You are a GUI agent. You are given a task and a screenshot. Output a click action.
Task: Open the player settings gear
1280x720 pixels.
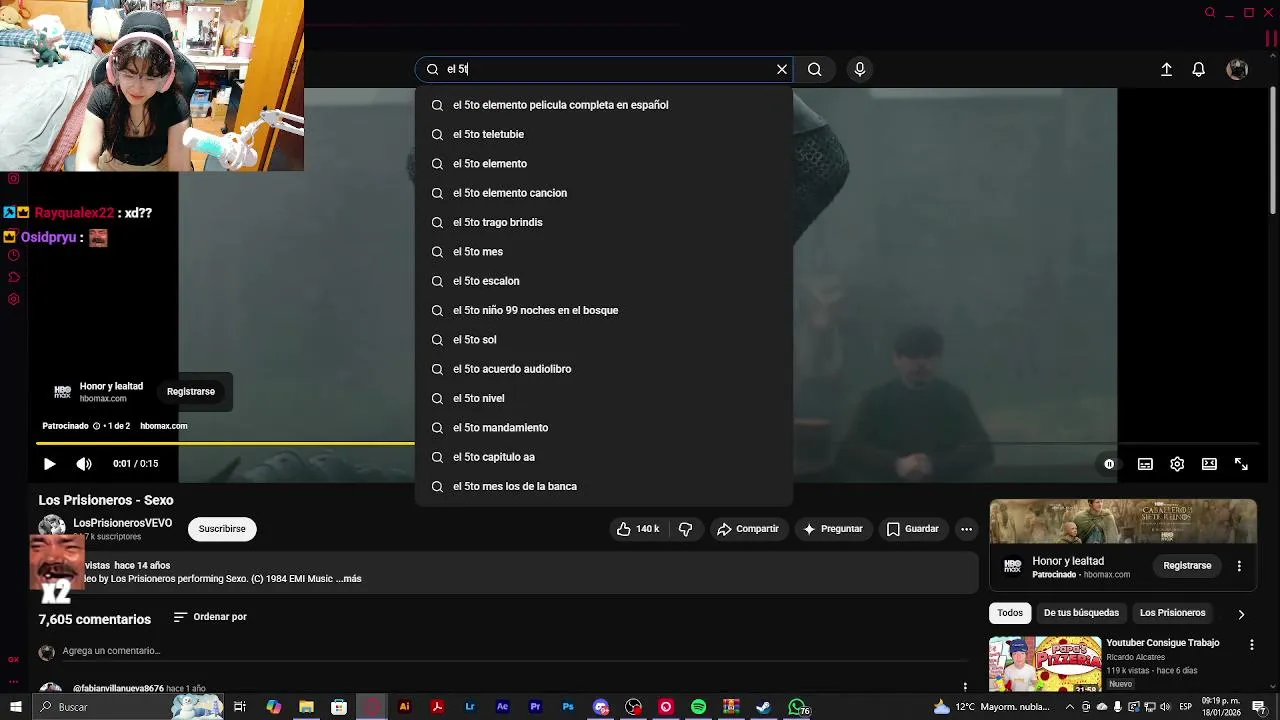(x=1177, y=464)
